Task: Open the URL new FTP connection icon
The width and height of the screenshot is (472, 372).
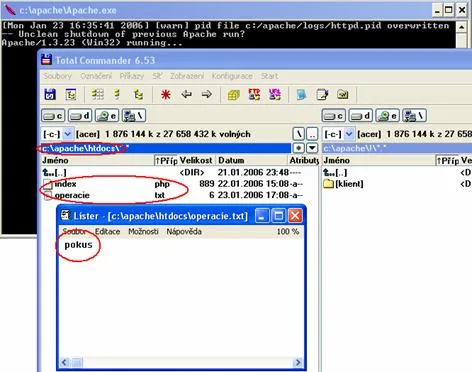Action: (275, 95)
